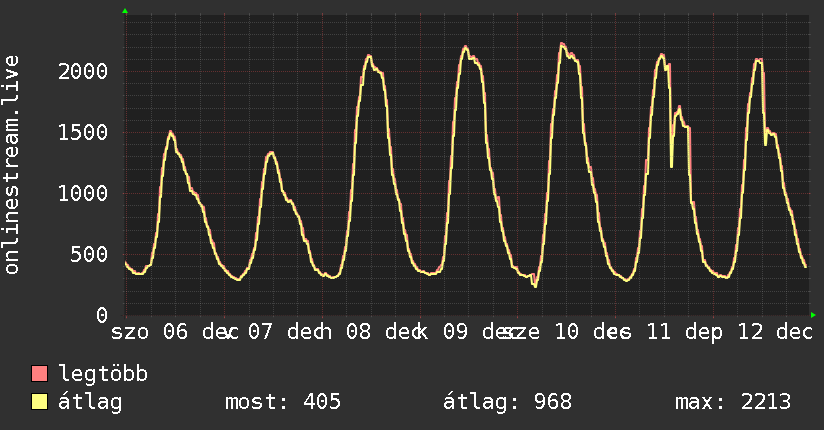Click the 'átlag: 968' average statistic
This screenshot has width=824, height=430.
pyautogui.click(x=507, y=403)
